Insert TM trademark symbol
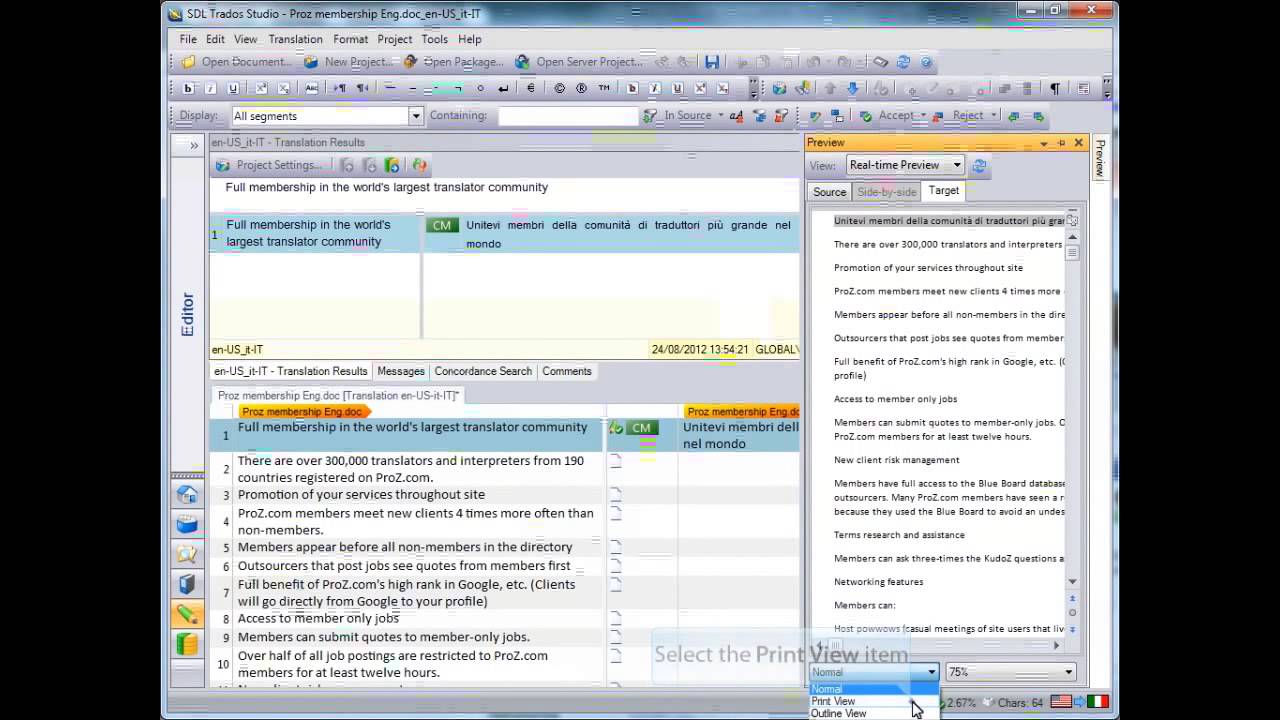Image resolution: width=1280 pixels, height=720 pixels. tap(604, 88)
